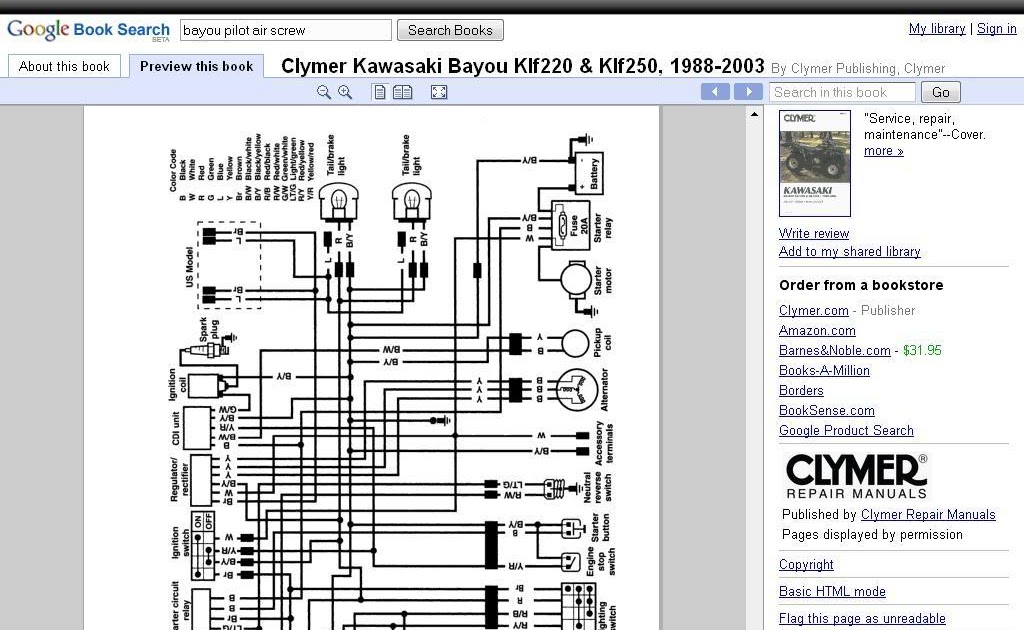The width and height of the screenshot is (1024, 630).
Task: Click the book title heading
Action: (522, 66)
